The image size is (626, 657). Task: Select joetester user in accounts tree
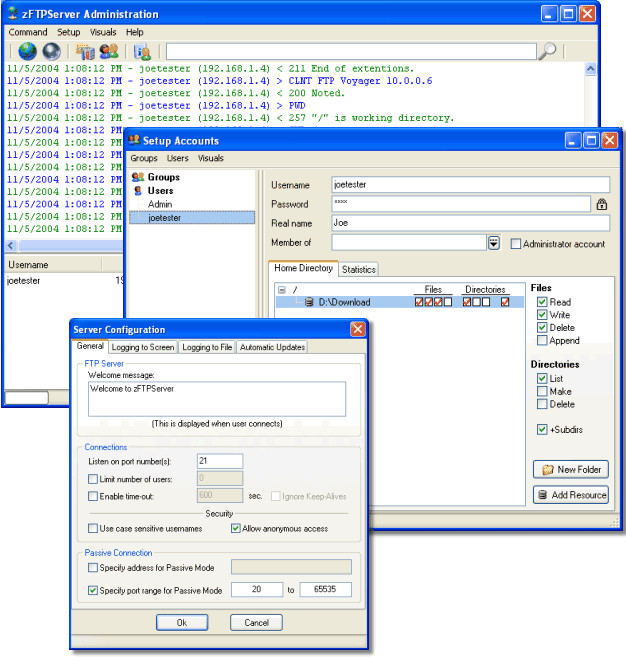(192, 217)
